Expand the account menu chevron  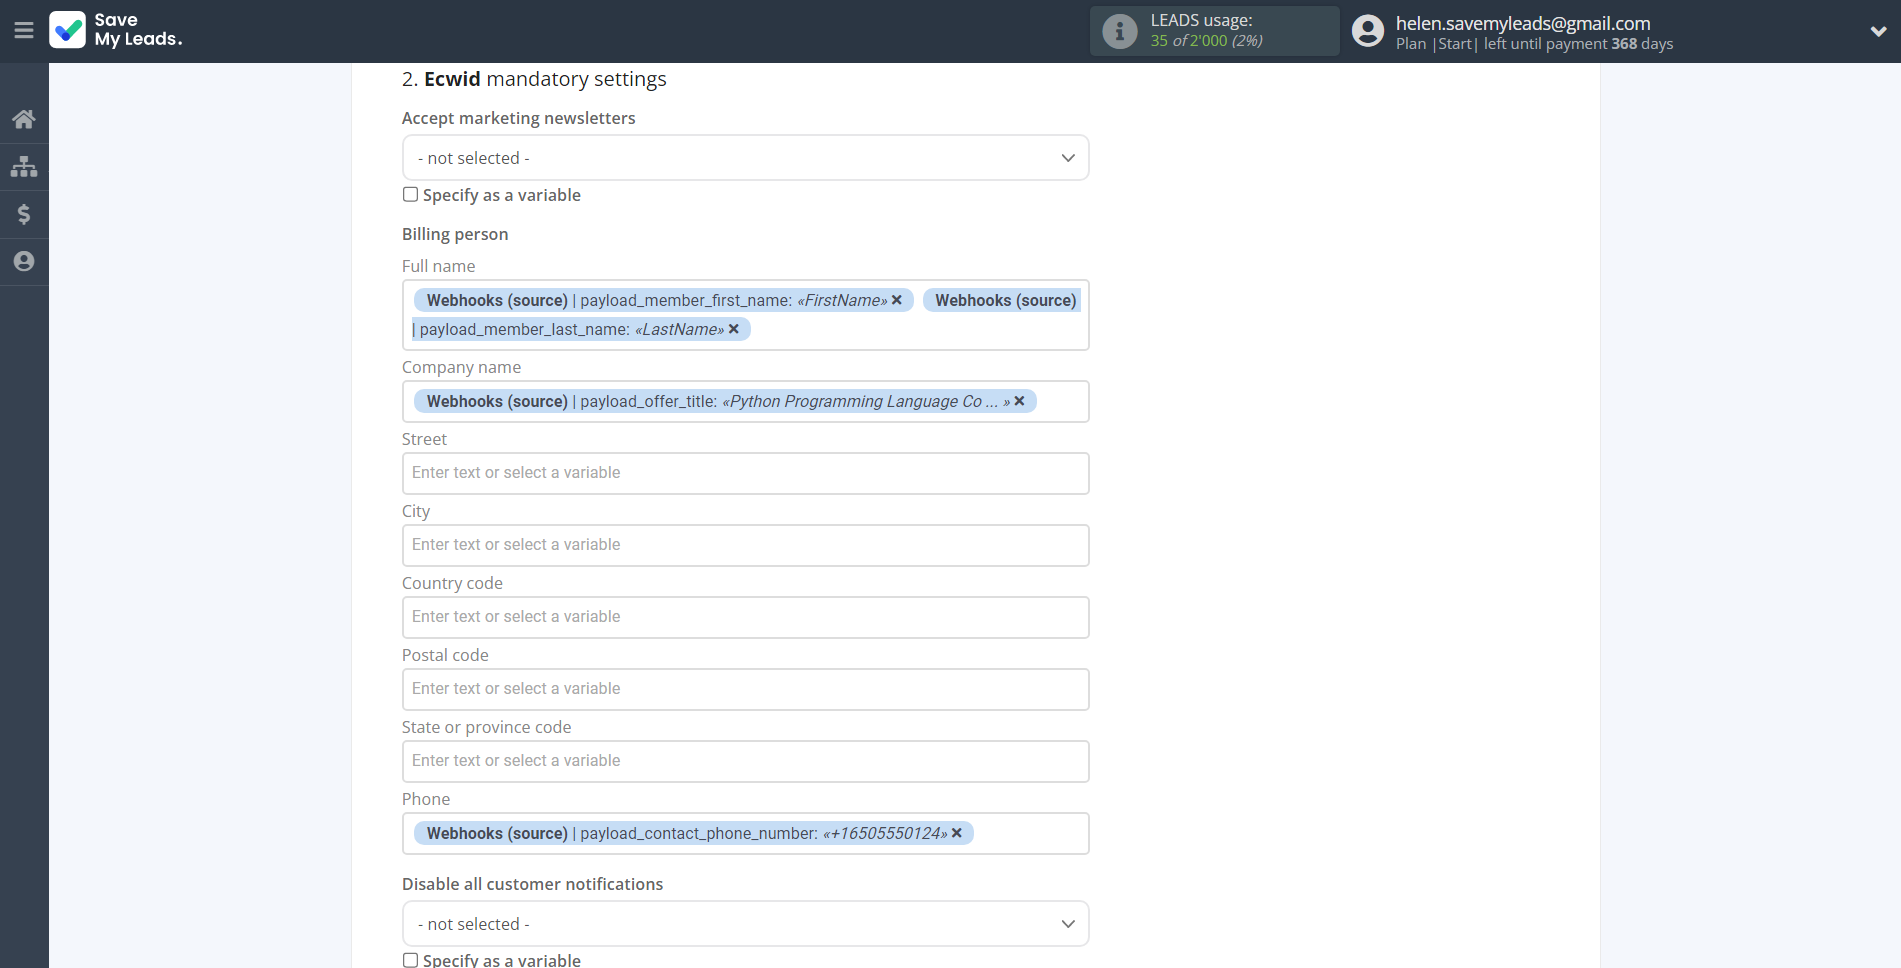click(1878, 31)
